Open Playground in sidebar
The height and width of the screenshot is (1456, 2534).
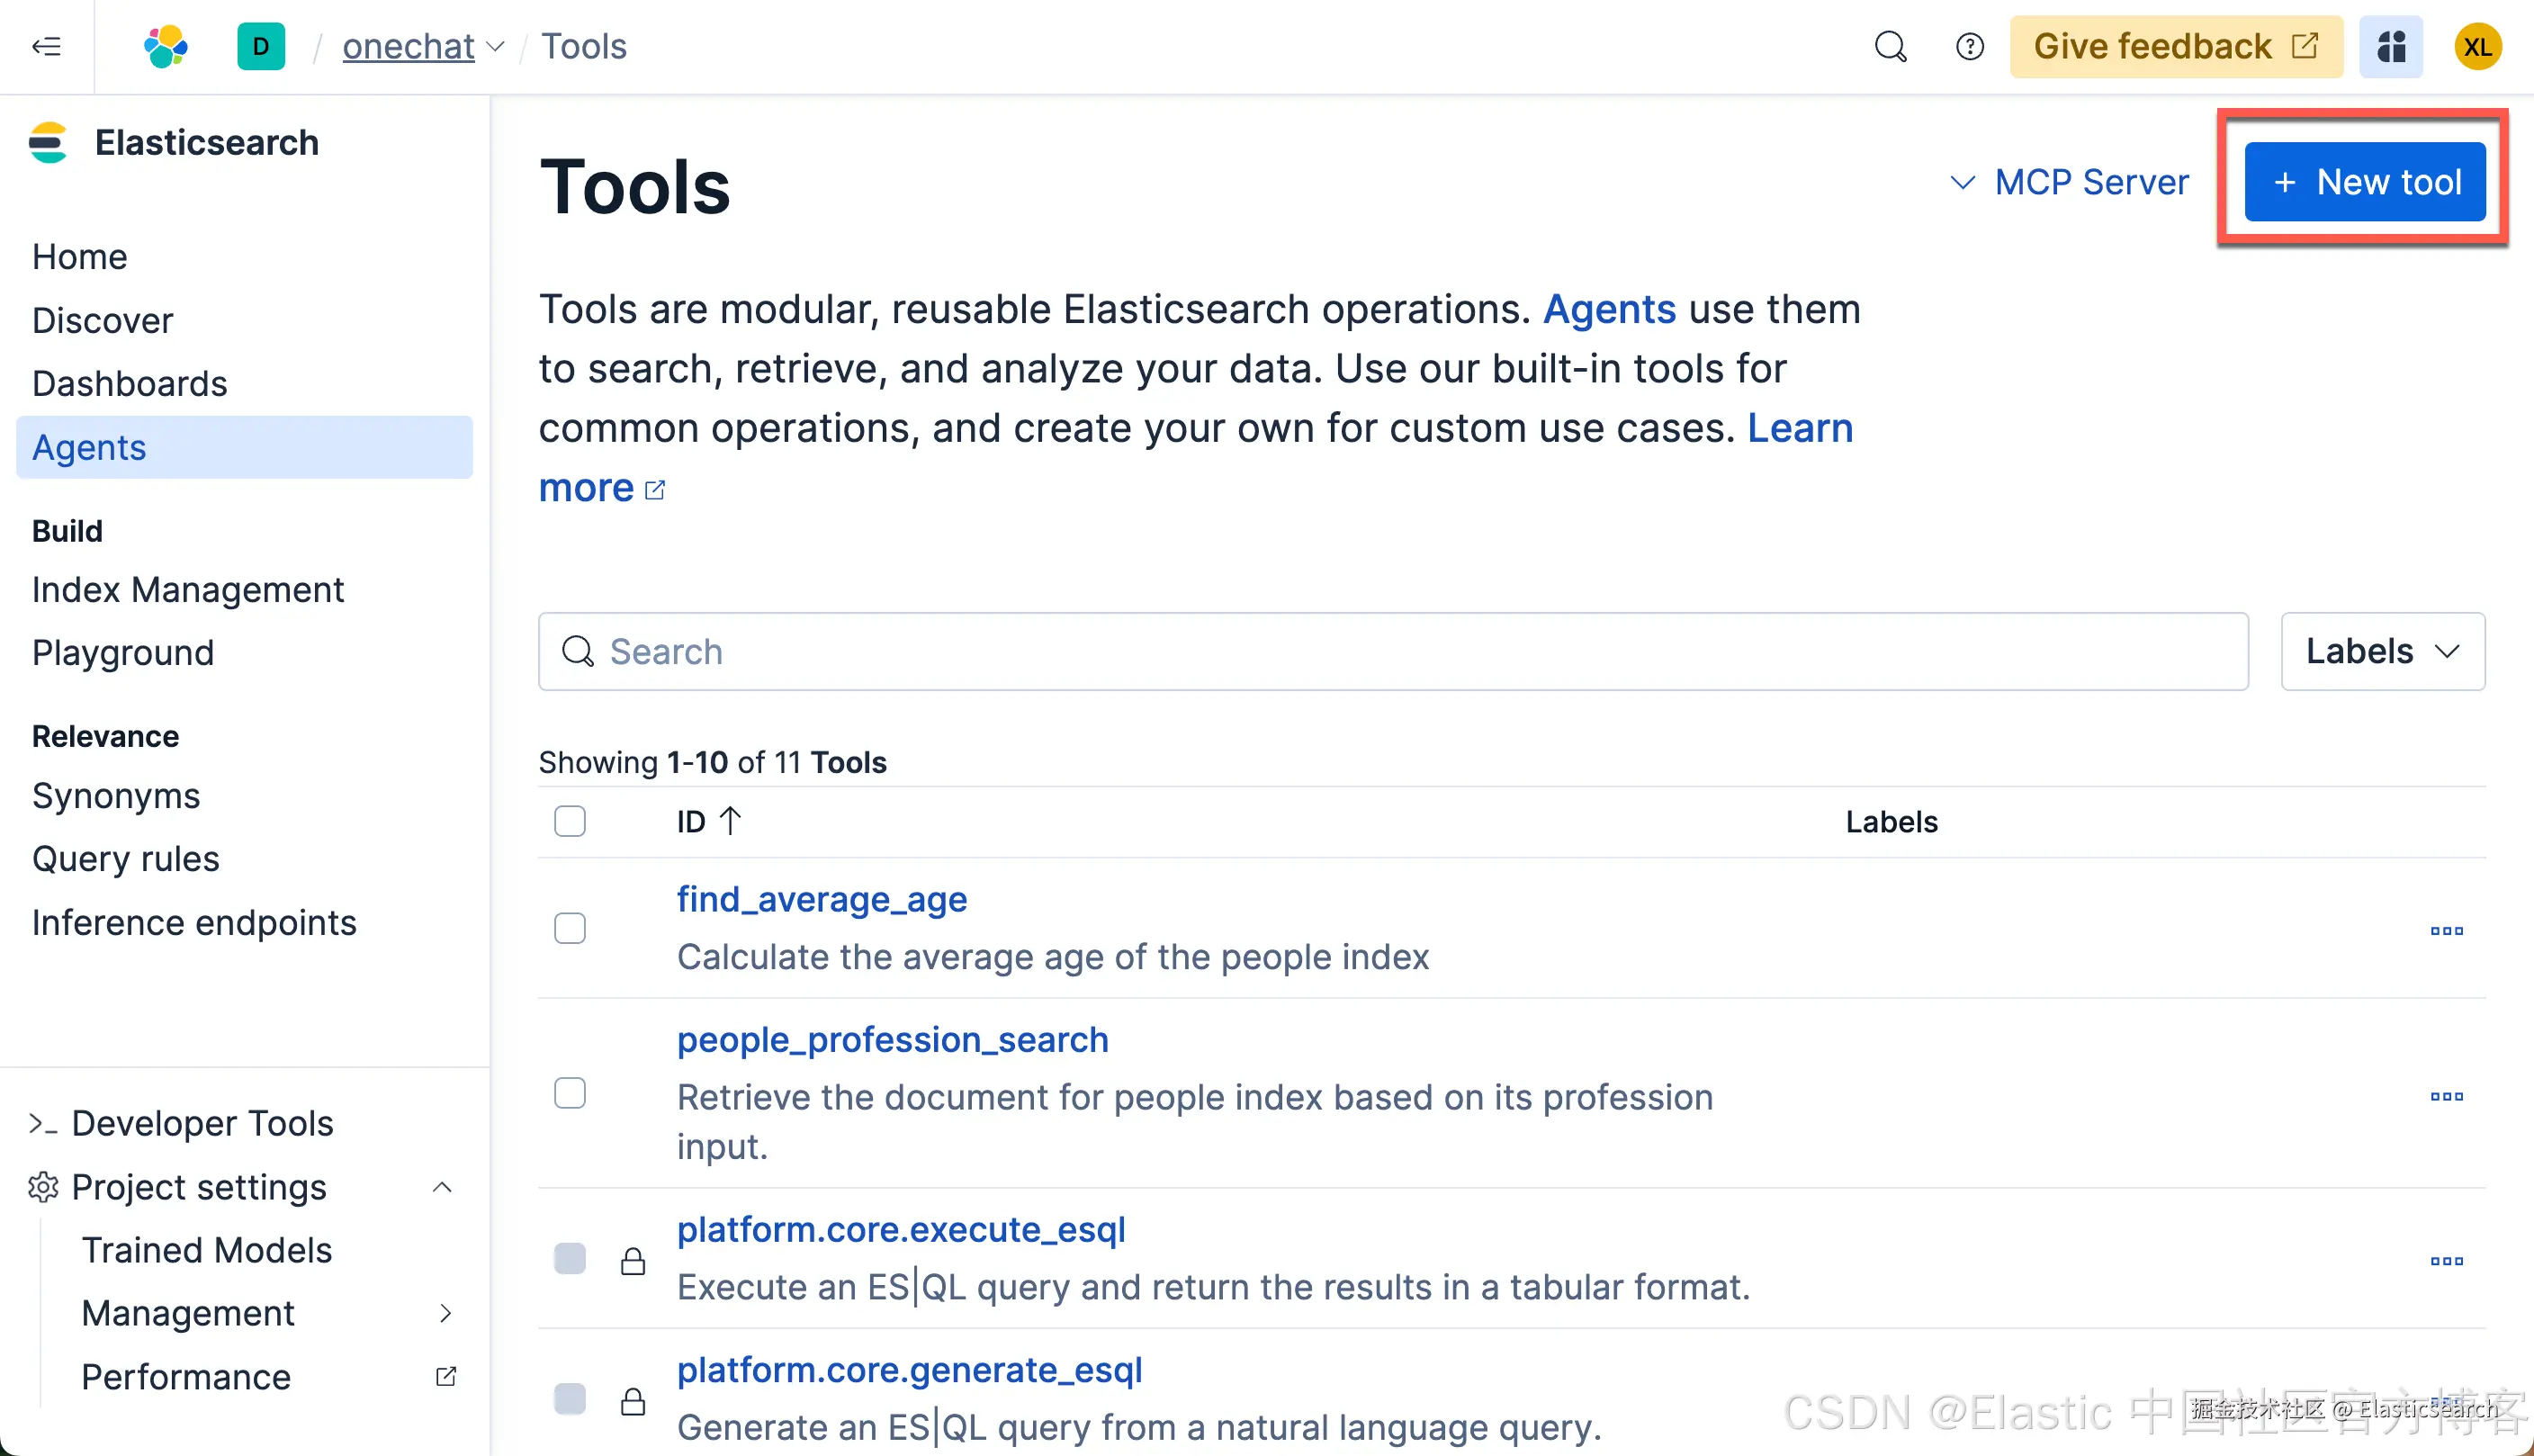123,653
